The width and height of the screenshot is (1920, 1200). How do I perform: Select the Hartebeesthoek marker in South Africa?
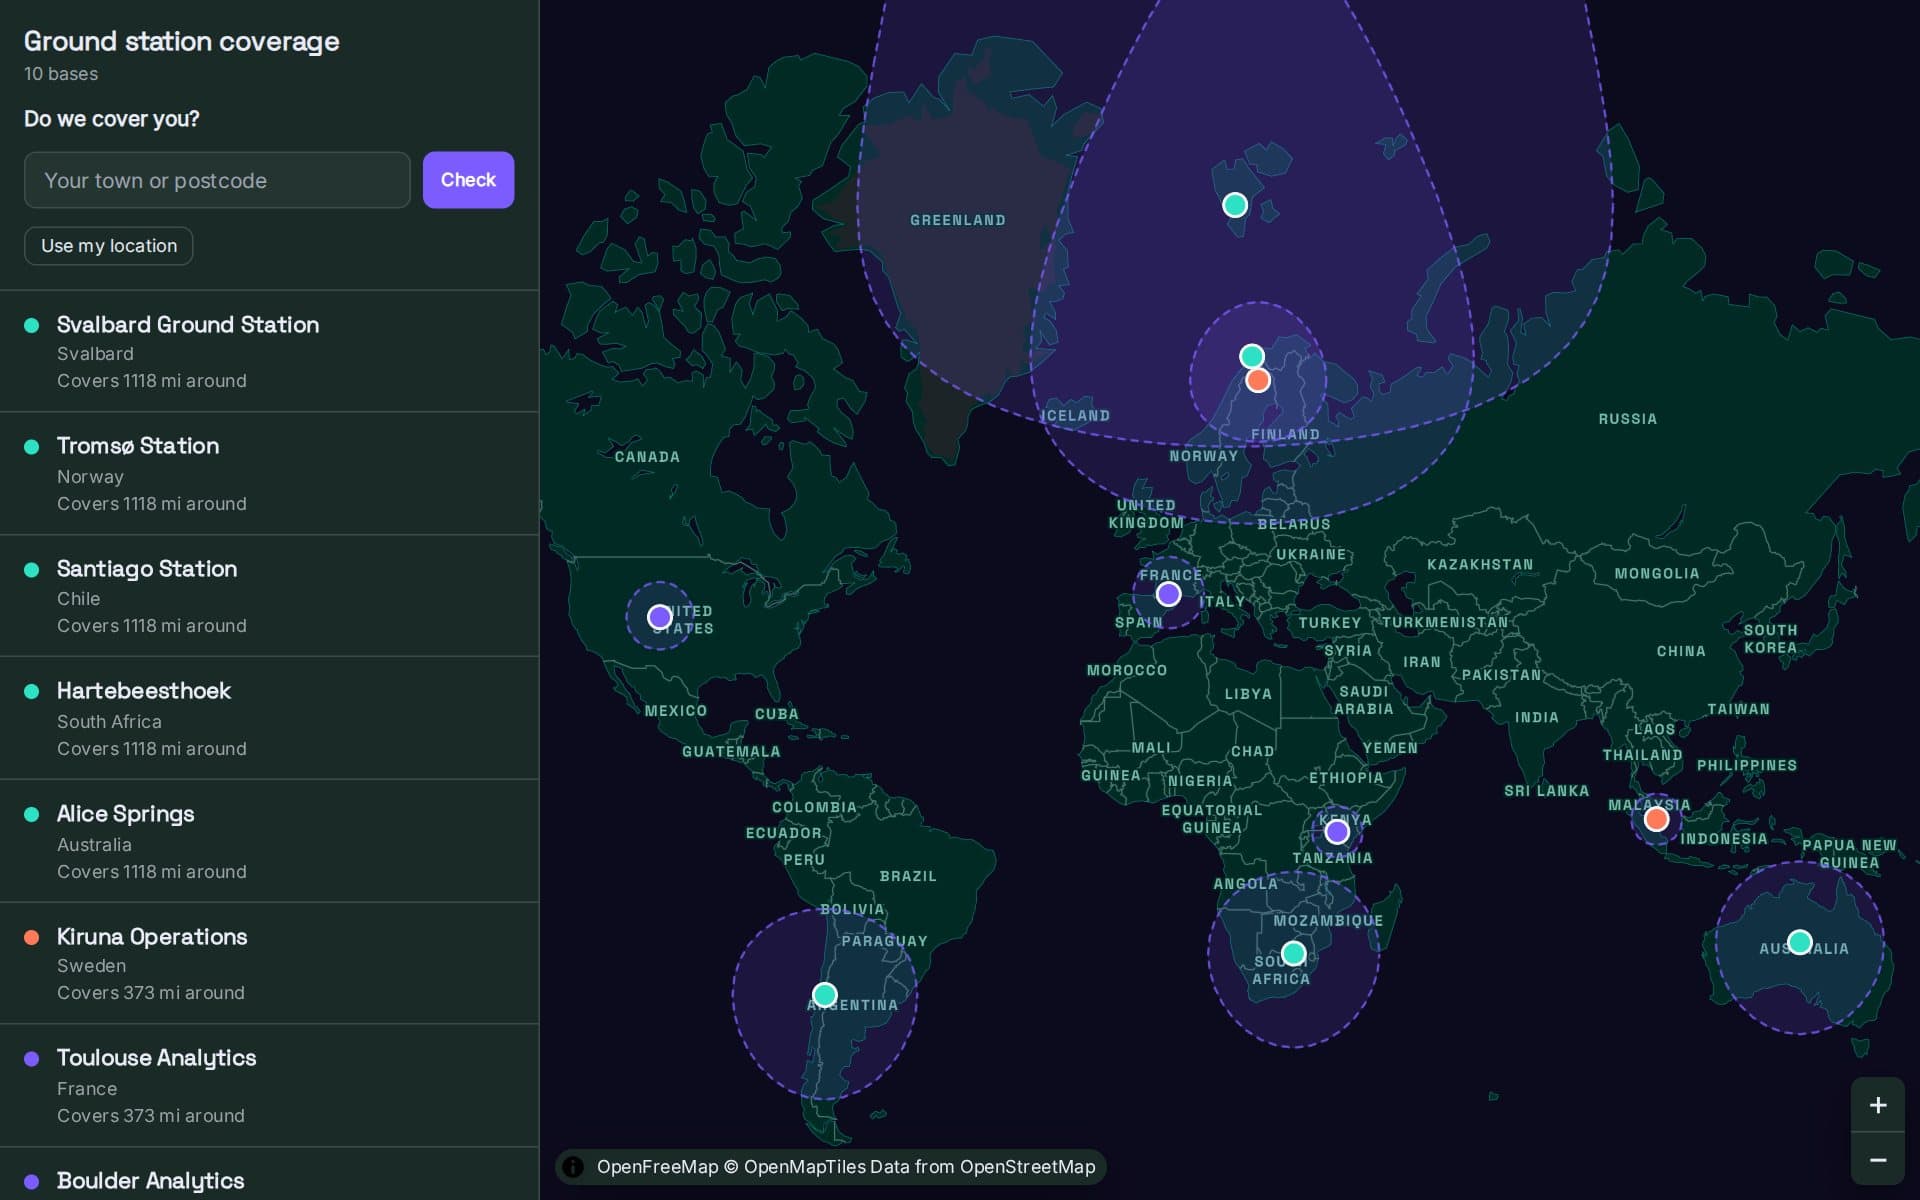coord(1293,953)
